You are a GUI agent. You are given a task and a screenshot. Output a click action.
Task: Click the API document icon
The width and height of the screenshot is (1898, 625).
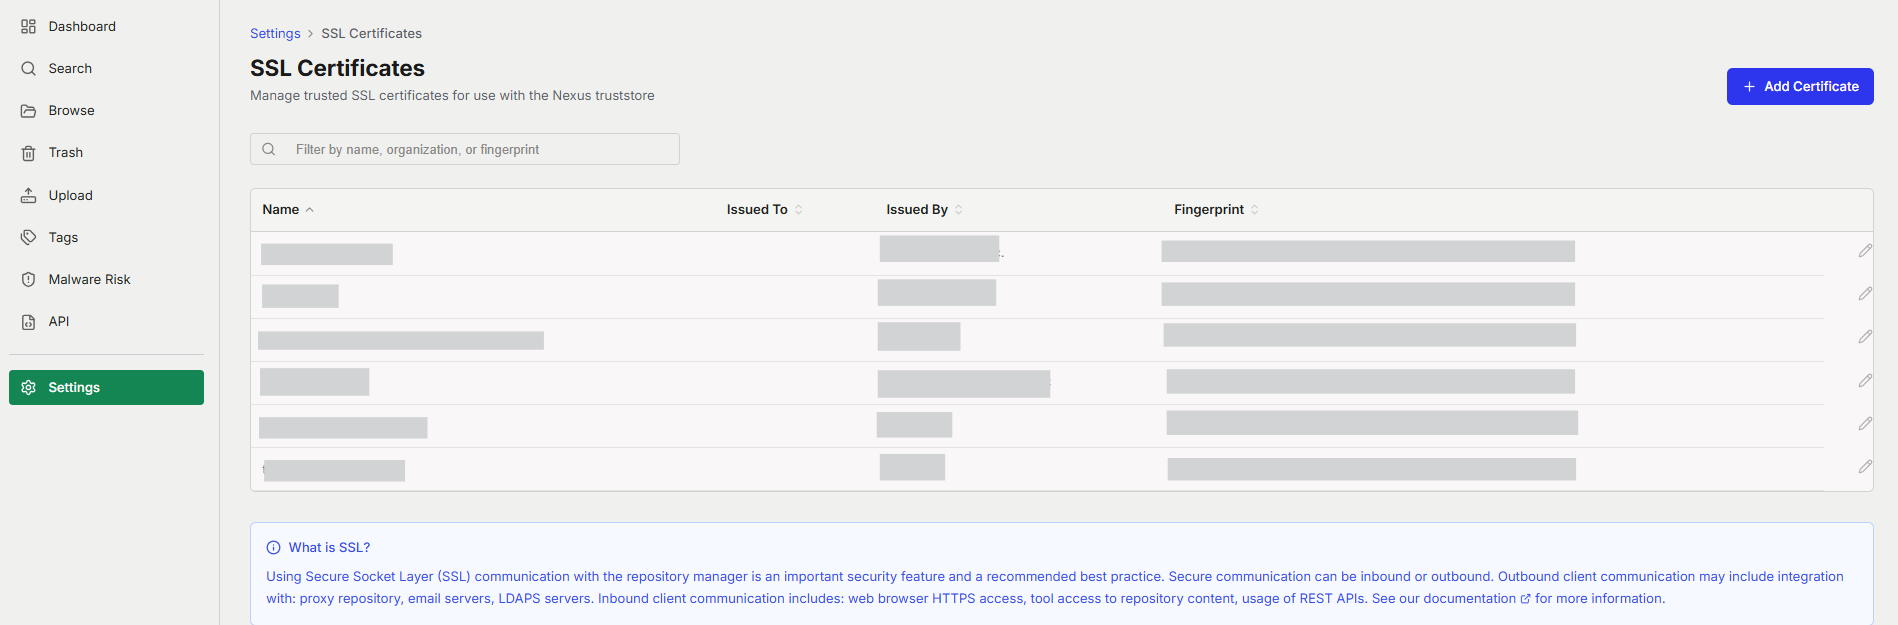28,321
